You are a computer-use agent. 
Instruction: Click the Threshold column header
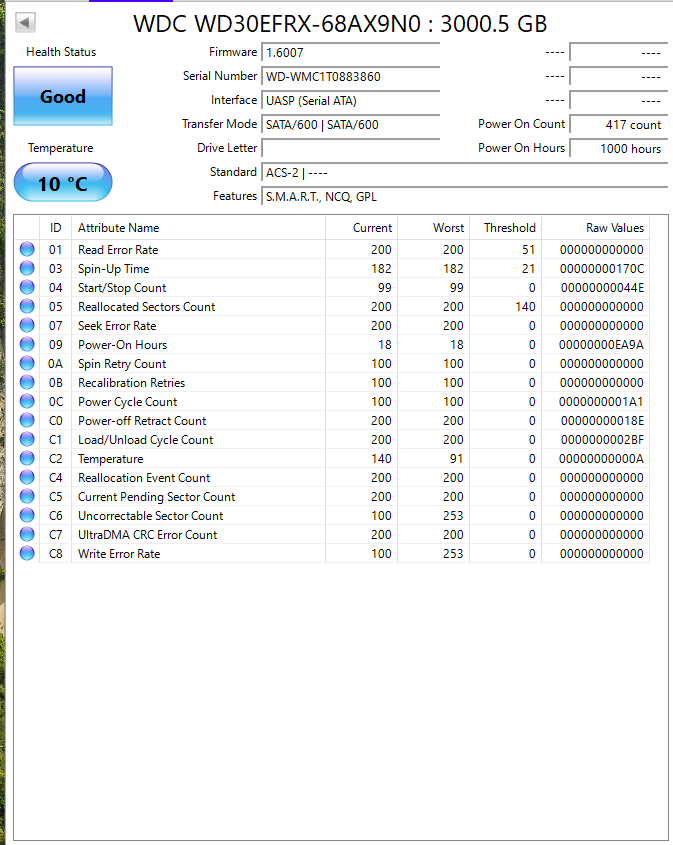tap(505, 227)
